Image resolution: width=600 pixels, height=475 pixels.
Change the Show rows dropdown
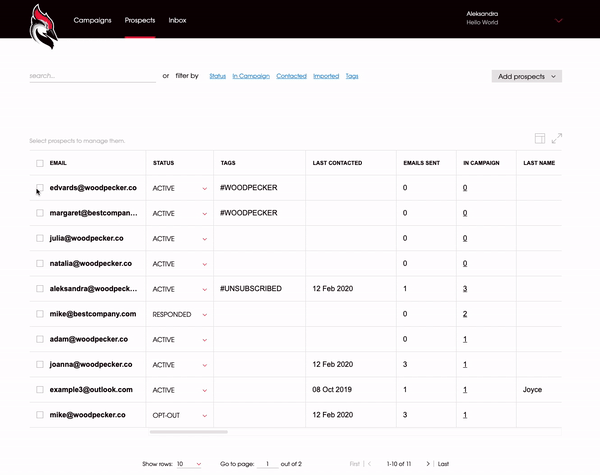coord(189,464)
